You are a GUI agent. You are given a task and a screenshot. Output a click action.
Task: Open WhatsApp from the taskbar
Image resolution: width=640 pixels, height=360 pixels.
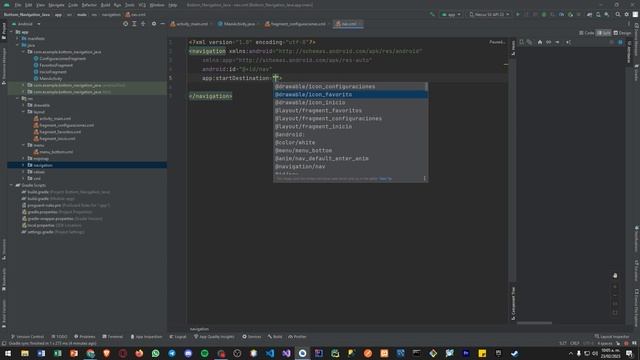[x=156, y=353]
